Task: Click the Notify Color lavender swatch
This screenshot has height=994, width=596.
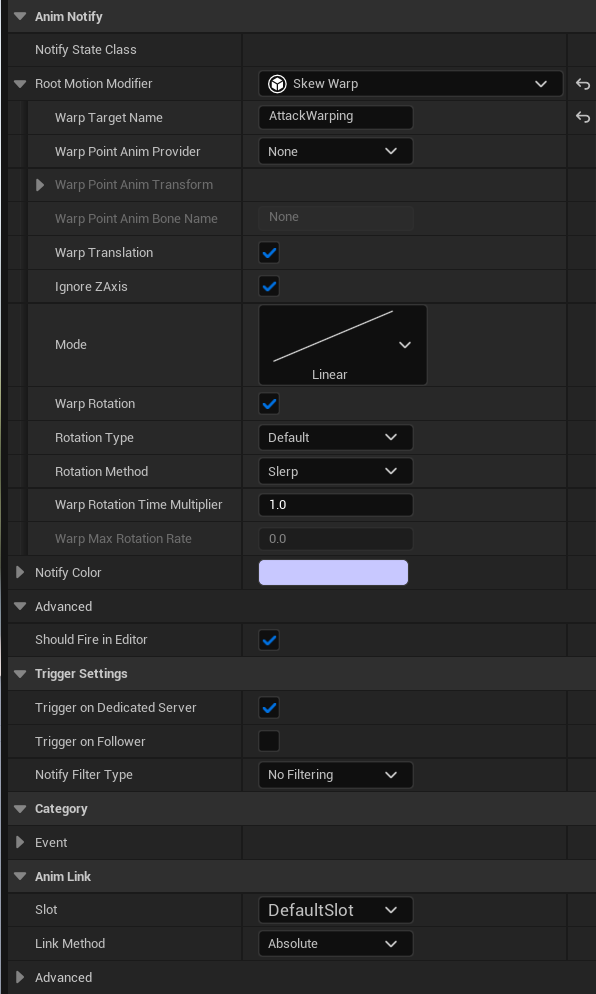Action: [334, 572]
